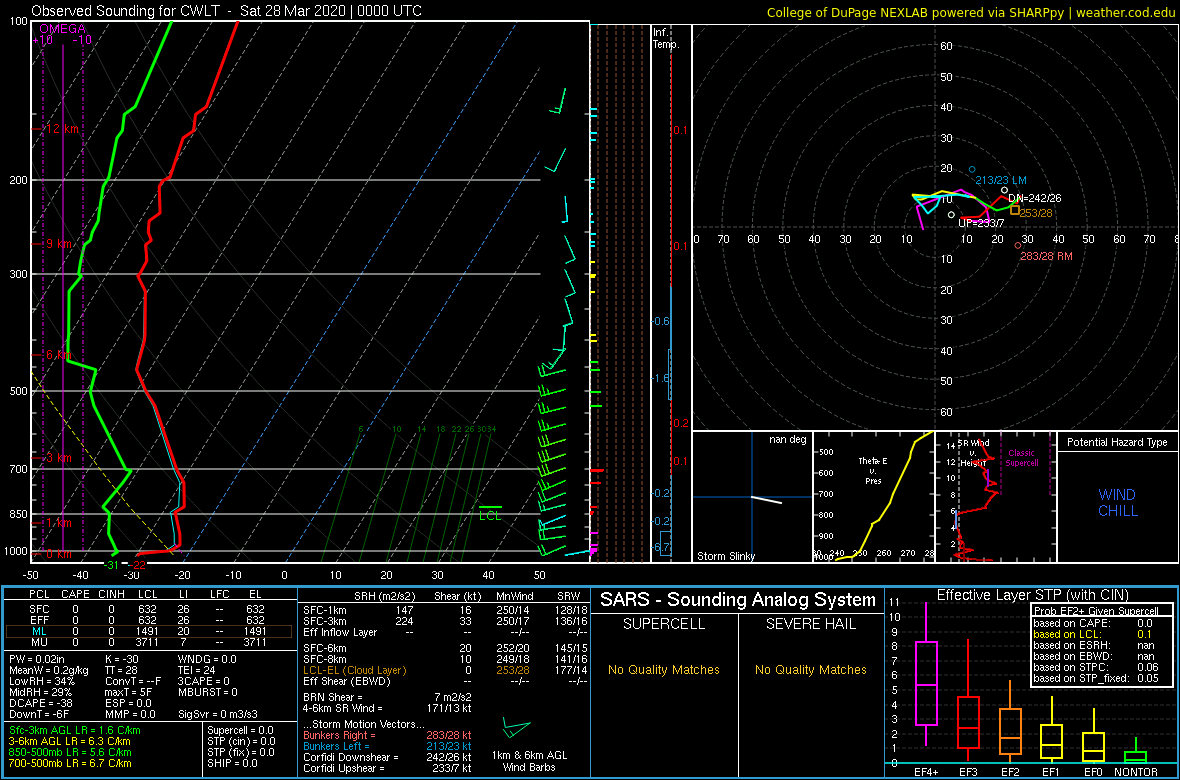
Task: Click the '3-6km AGL LR = 6.3 C/km' line
Action: click(x=71, y=742)
